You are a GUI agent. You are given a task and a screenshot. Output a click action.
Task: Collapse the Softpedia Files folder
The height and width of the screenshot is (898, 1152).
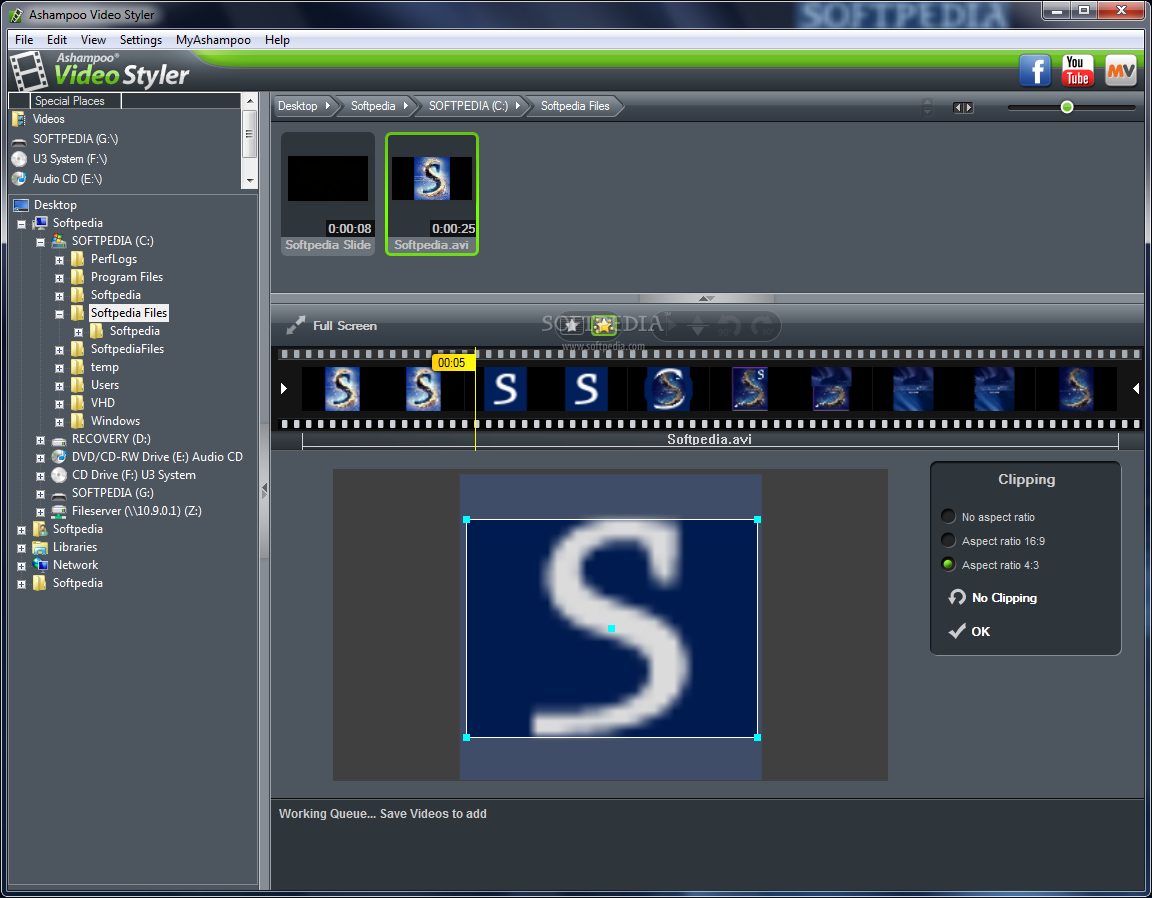tap(60, 314)
